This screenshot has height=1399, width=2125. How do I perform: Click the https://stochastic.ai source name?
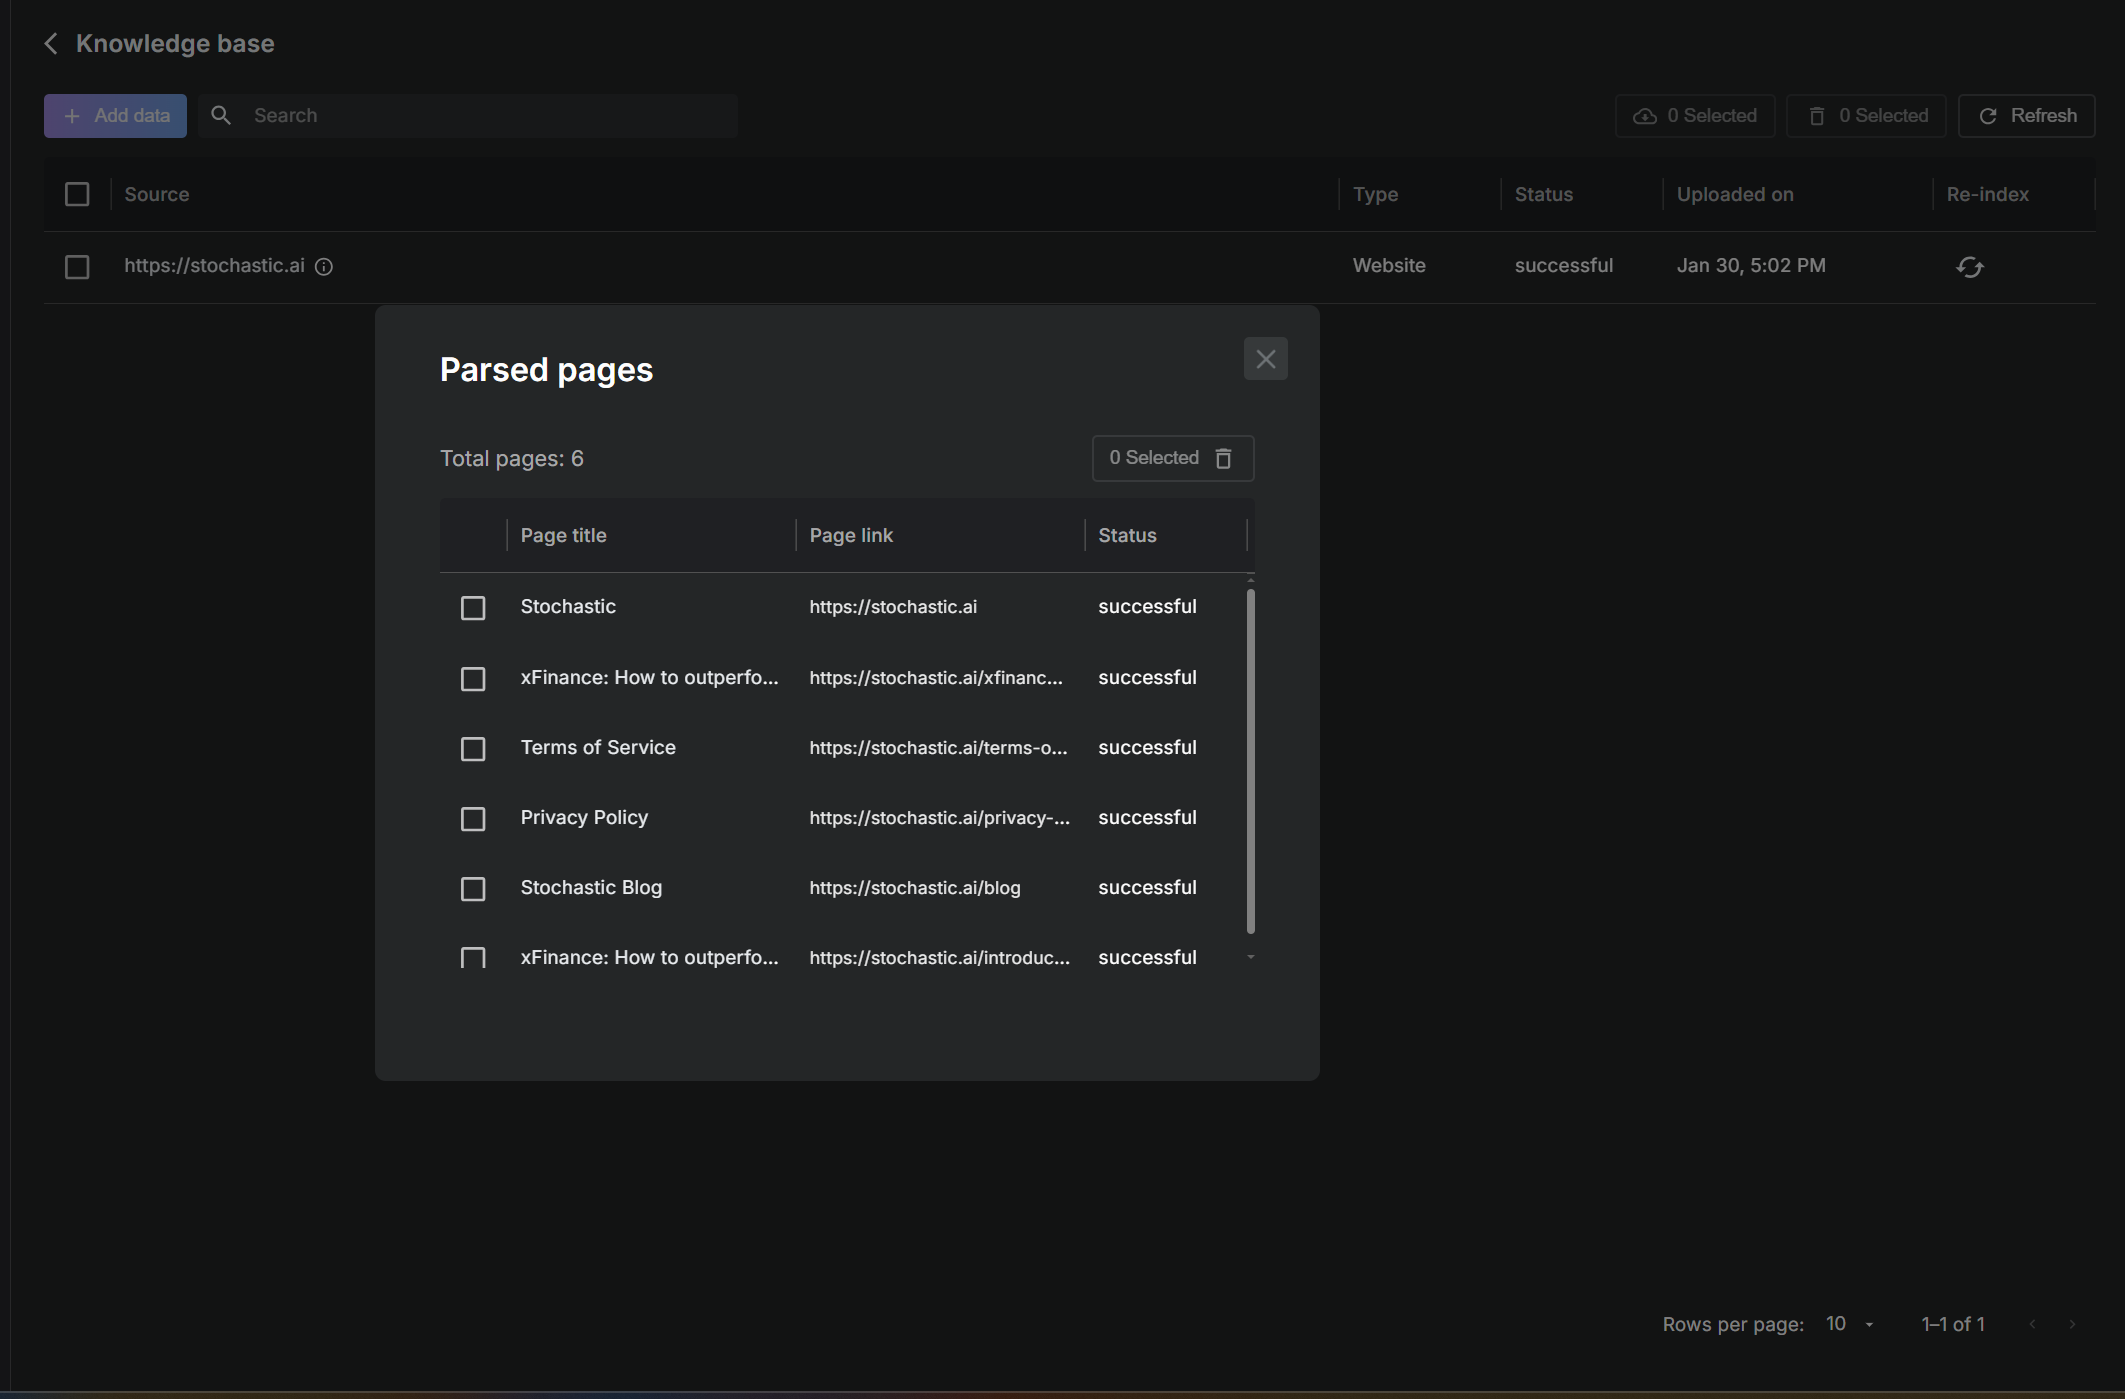(214, 266)
